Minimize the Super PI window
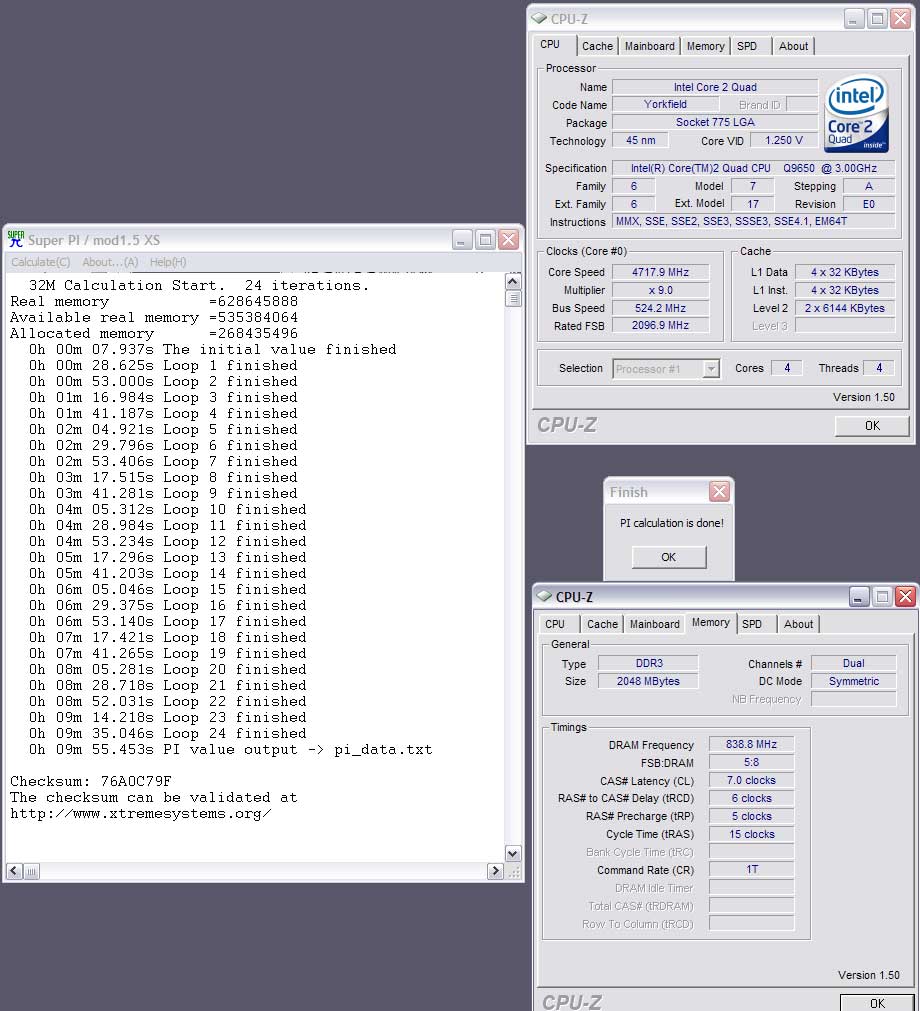920x1011 pixels. pyautogui.click(x=461, y=240)
